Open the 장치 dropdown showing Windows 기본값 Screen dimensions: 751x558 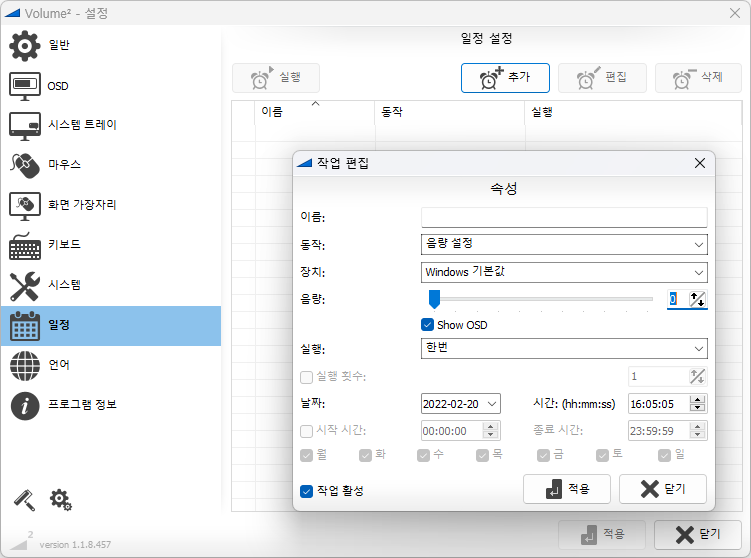pyautogui.click(x=564, y=272)
